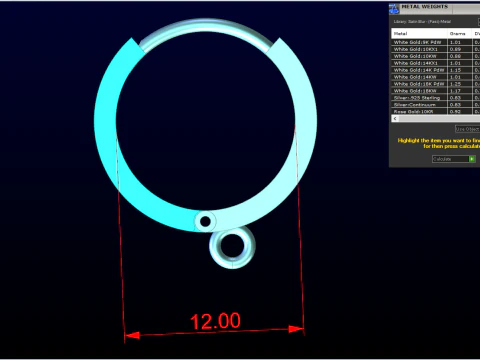Click the 1.25 grams value
This screenshot has width=480, height=360.
455,84
